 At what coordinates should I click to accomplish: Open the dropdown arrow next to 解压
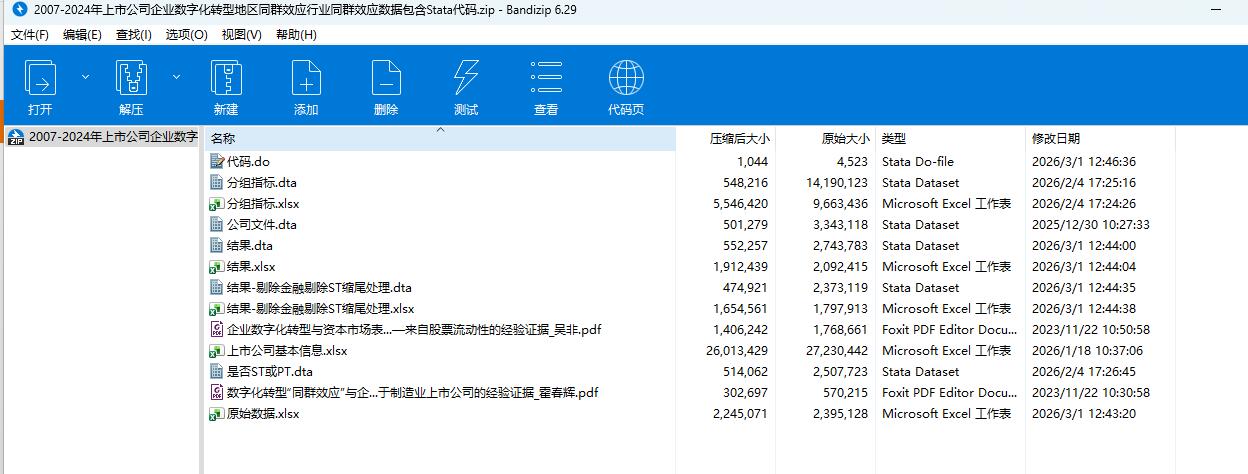point(176,76)
